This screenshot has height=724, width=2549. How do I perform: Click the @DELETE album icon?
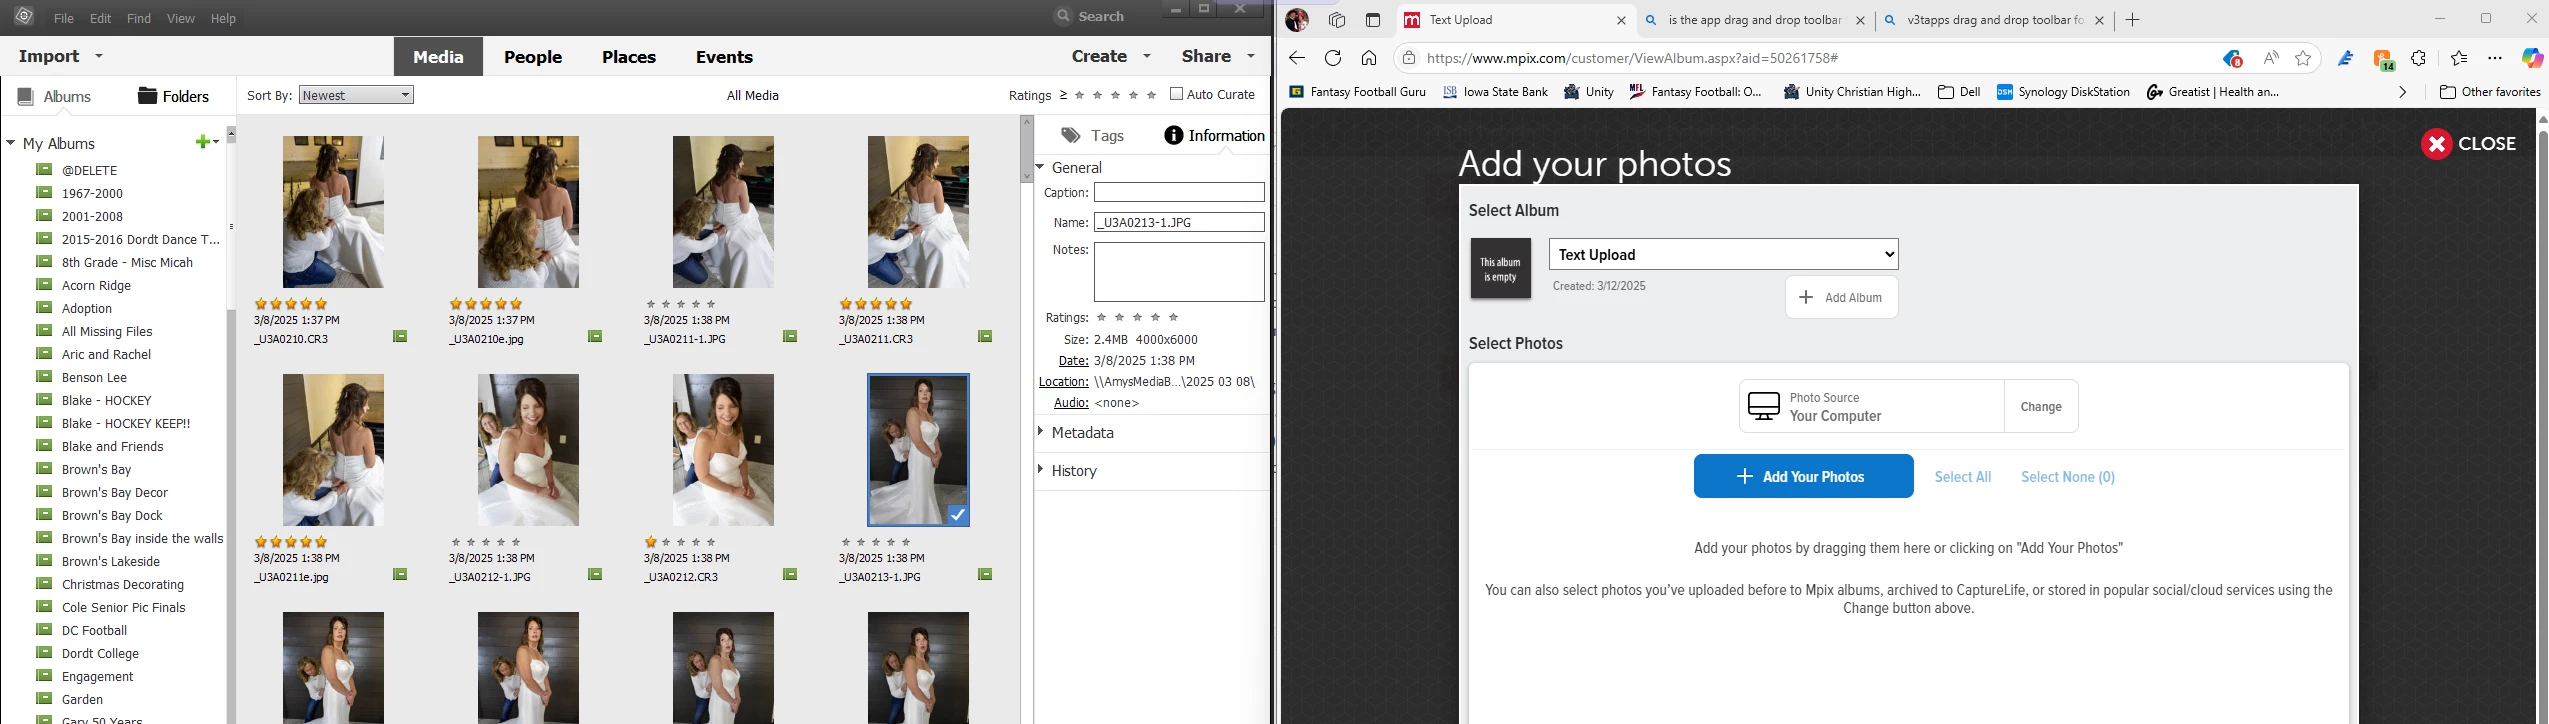pos(44,170)
